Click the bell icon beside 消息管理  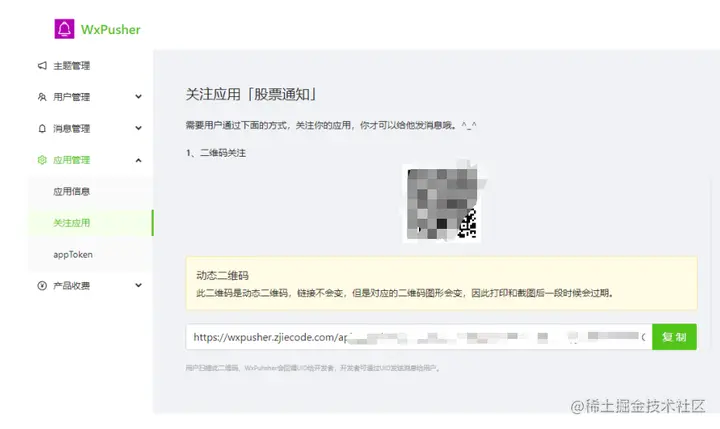point(42,129)
